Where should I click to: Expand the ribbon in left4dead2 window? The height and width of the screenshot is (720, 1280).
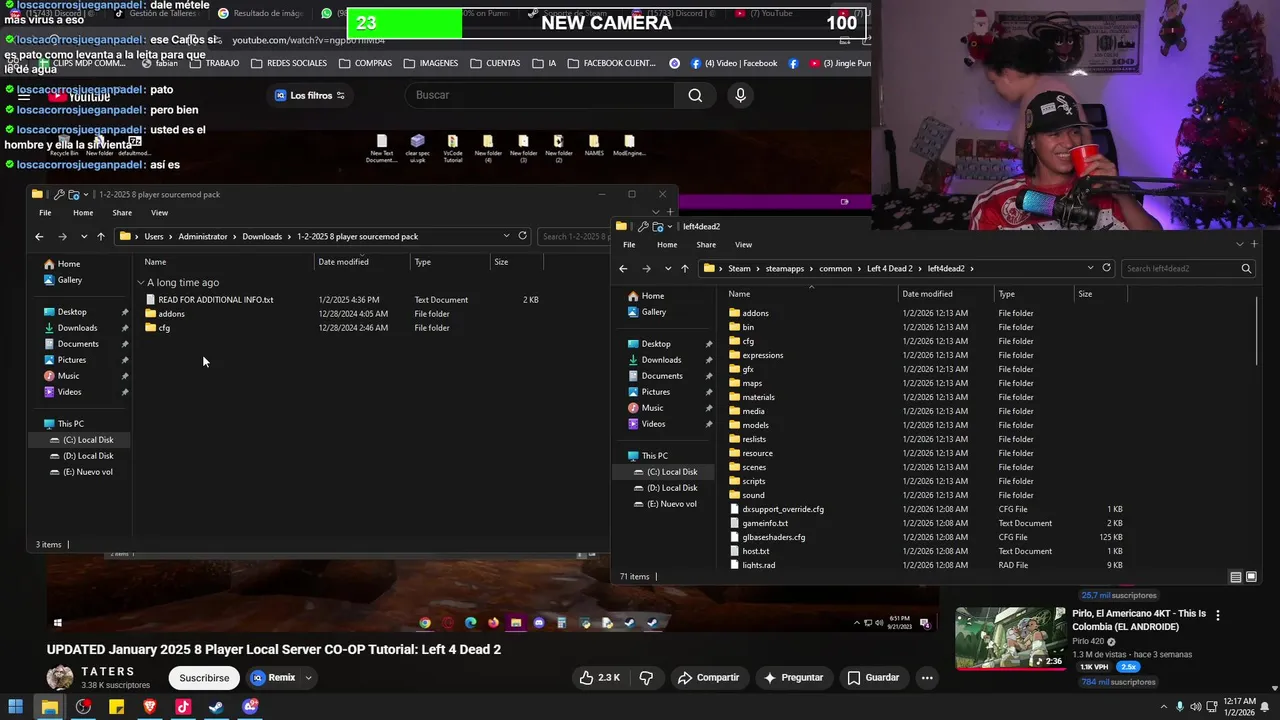tap(1240, 244)
